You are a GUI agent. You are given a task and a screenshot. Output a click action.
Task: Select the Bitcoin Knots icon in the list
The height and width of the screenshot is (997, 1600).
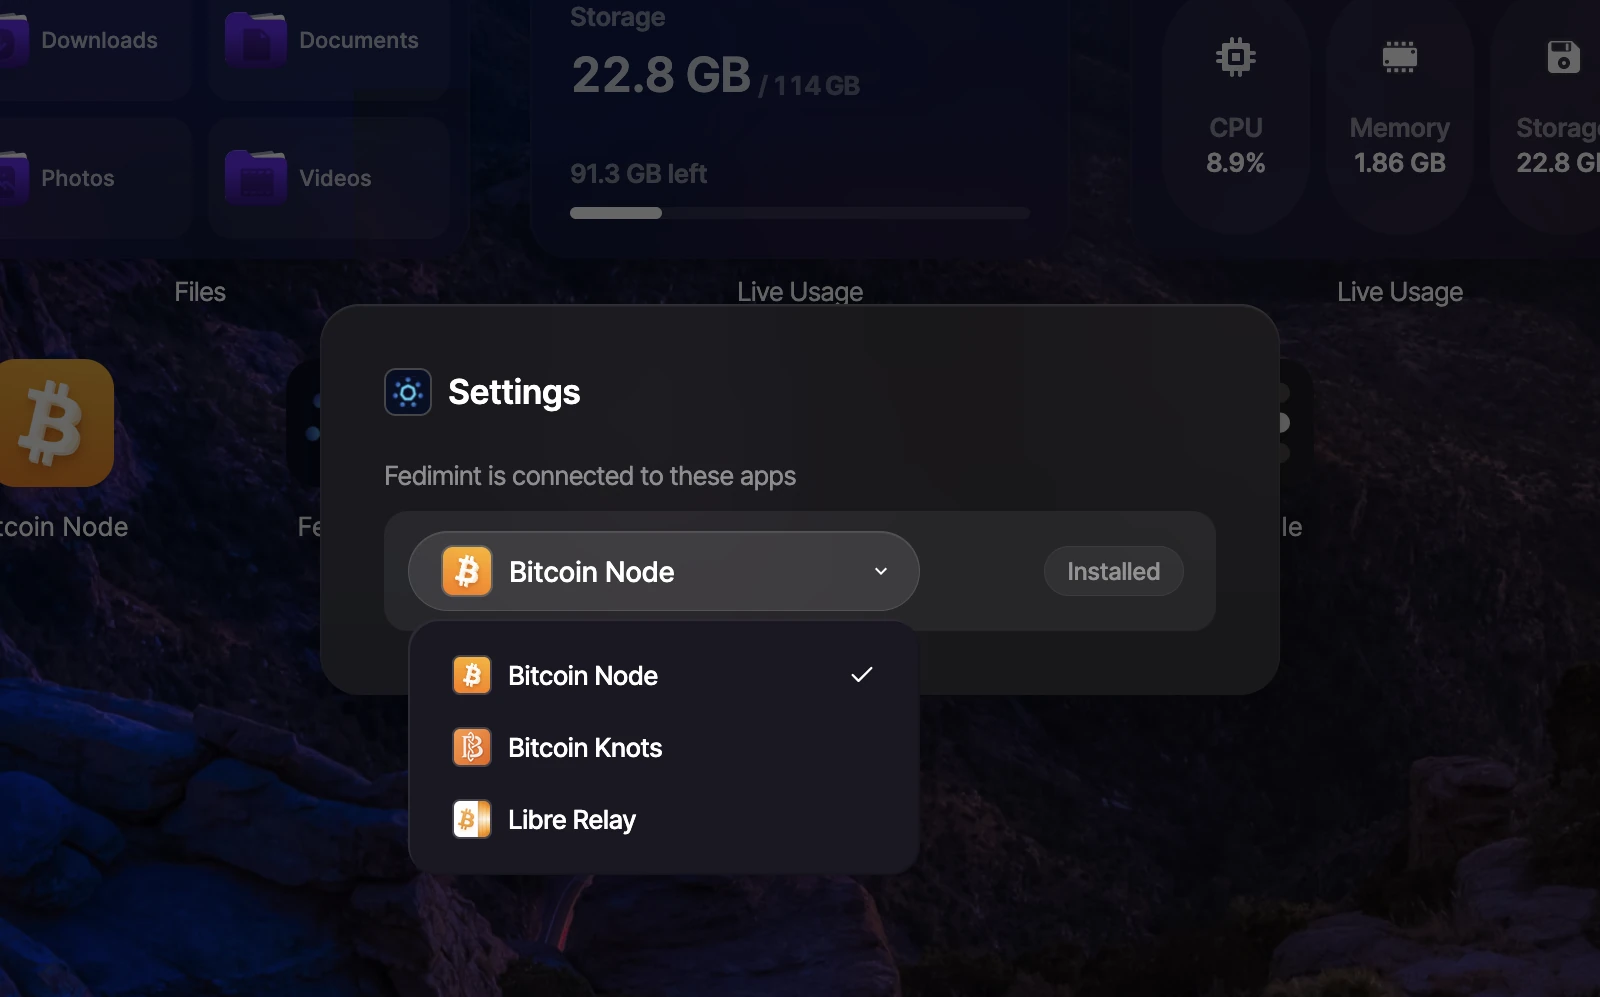(x=471, y=747)
